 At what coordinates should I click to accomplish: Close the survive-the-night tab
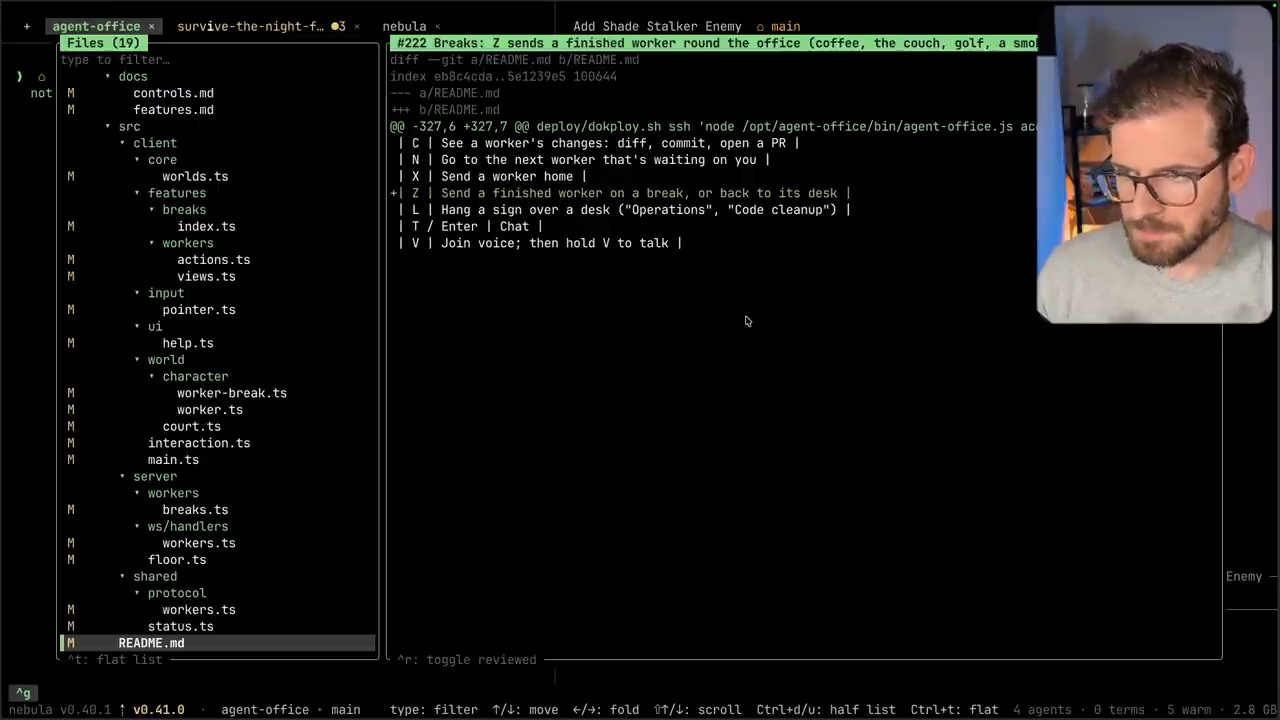pyautogui.click(x=356, y=27)
